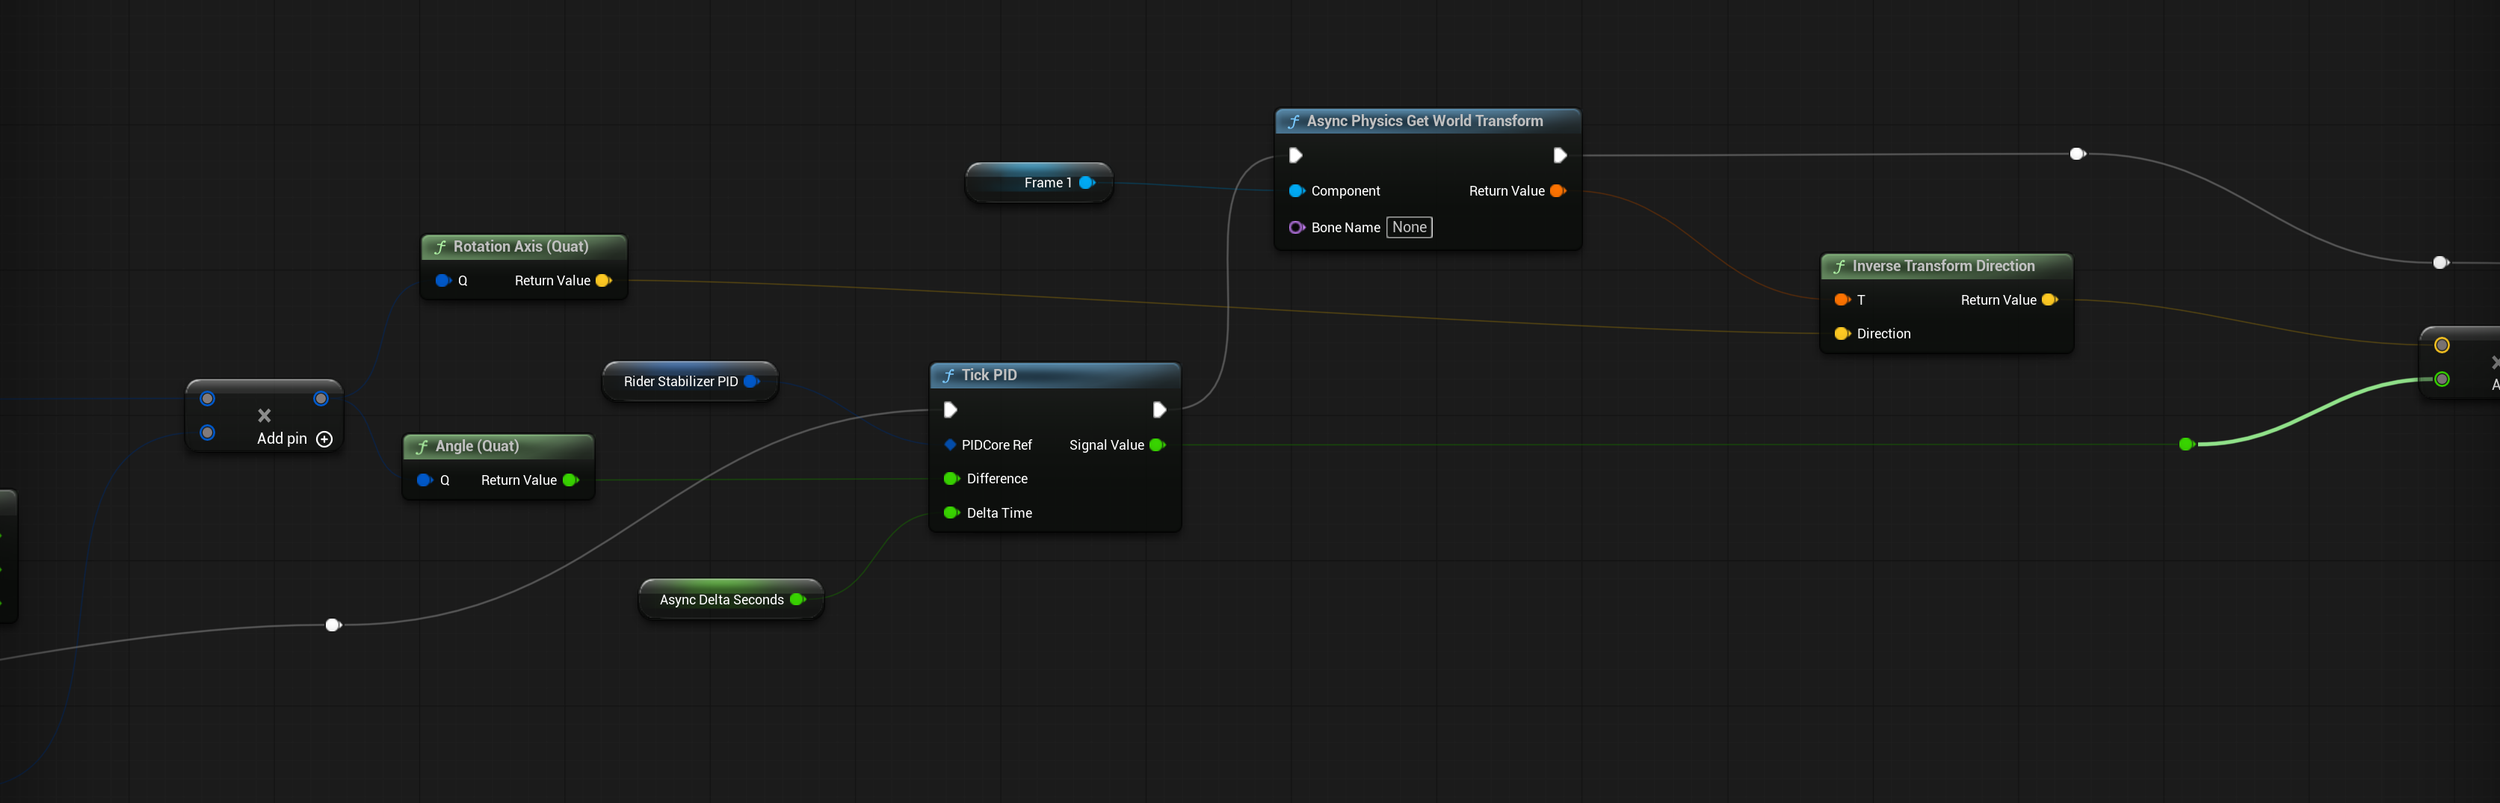This screenshot has width=2500, height=803.
Task: Click green reroute node on Signal Value wire
Action: point(2186,444)
